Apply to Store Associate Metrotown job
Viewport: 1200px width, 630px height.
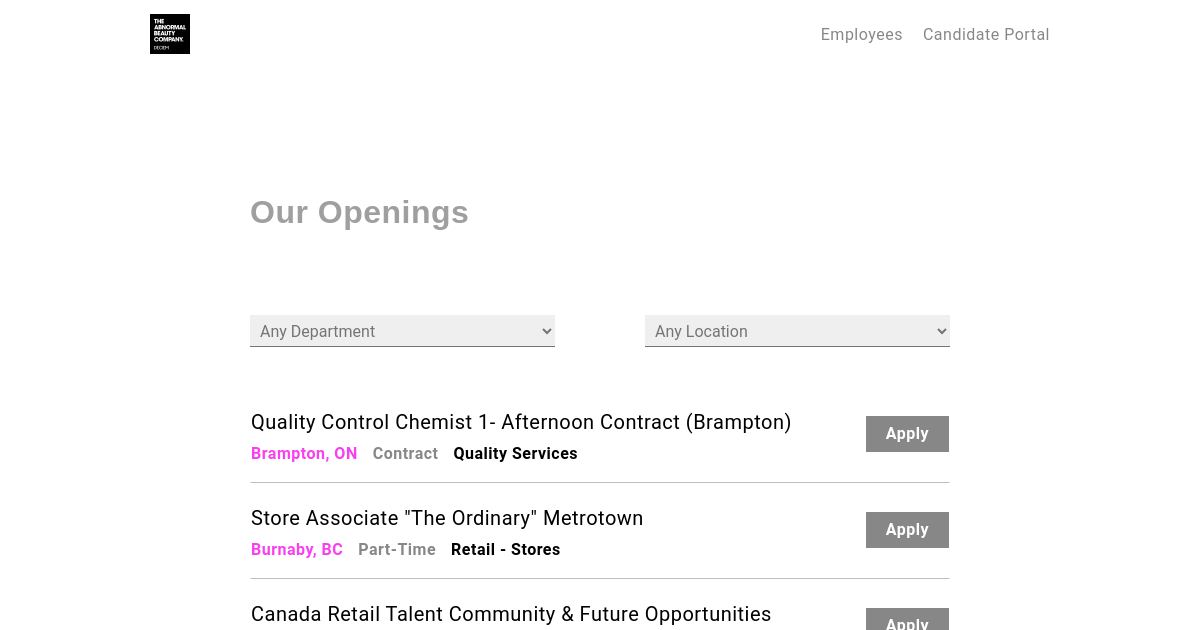907,530
